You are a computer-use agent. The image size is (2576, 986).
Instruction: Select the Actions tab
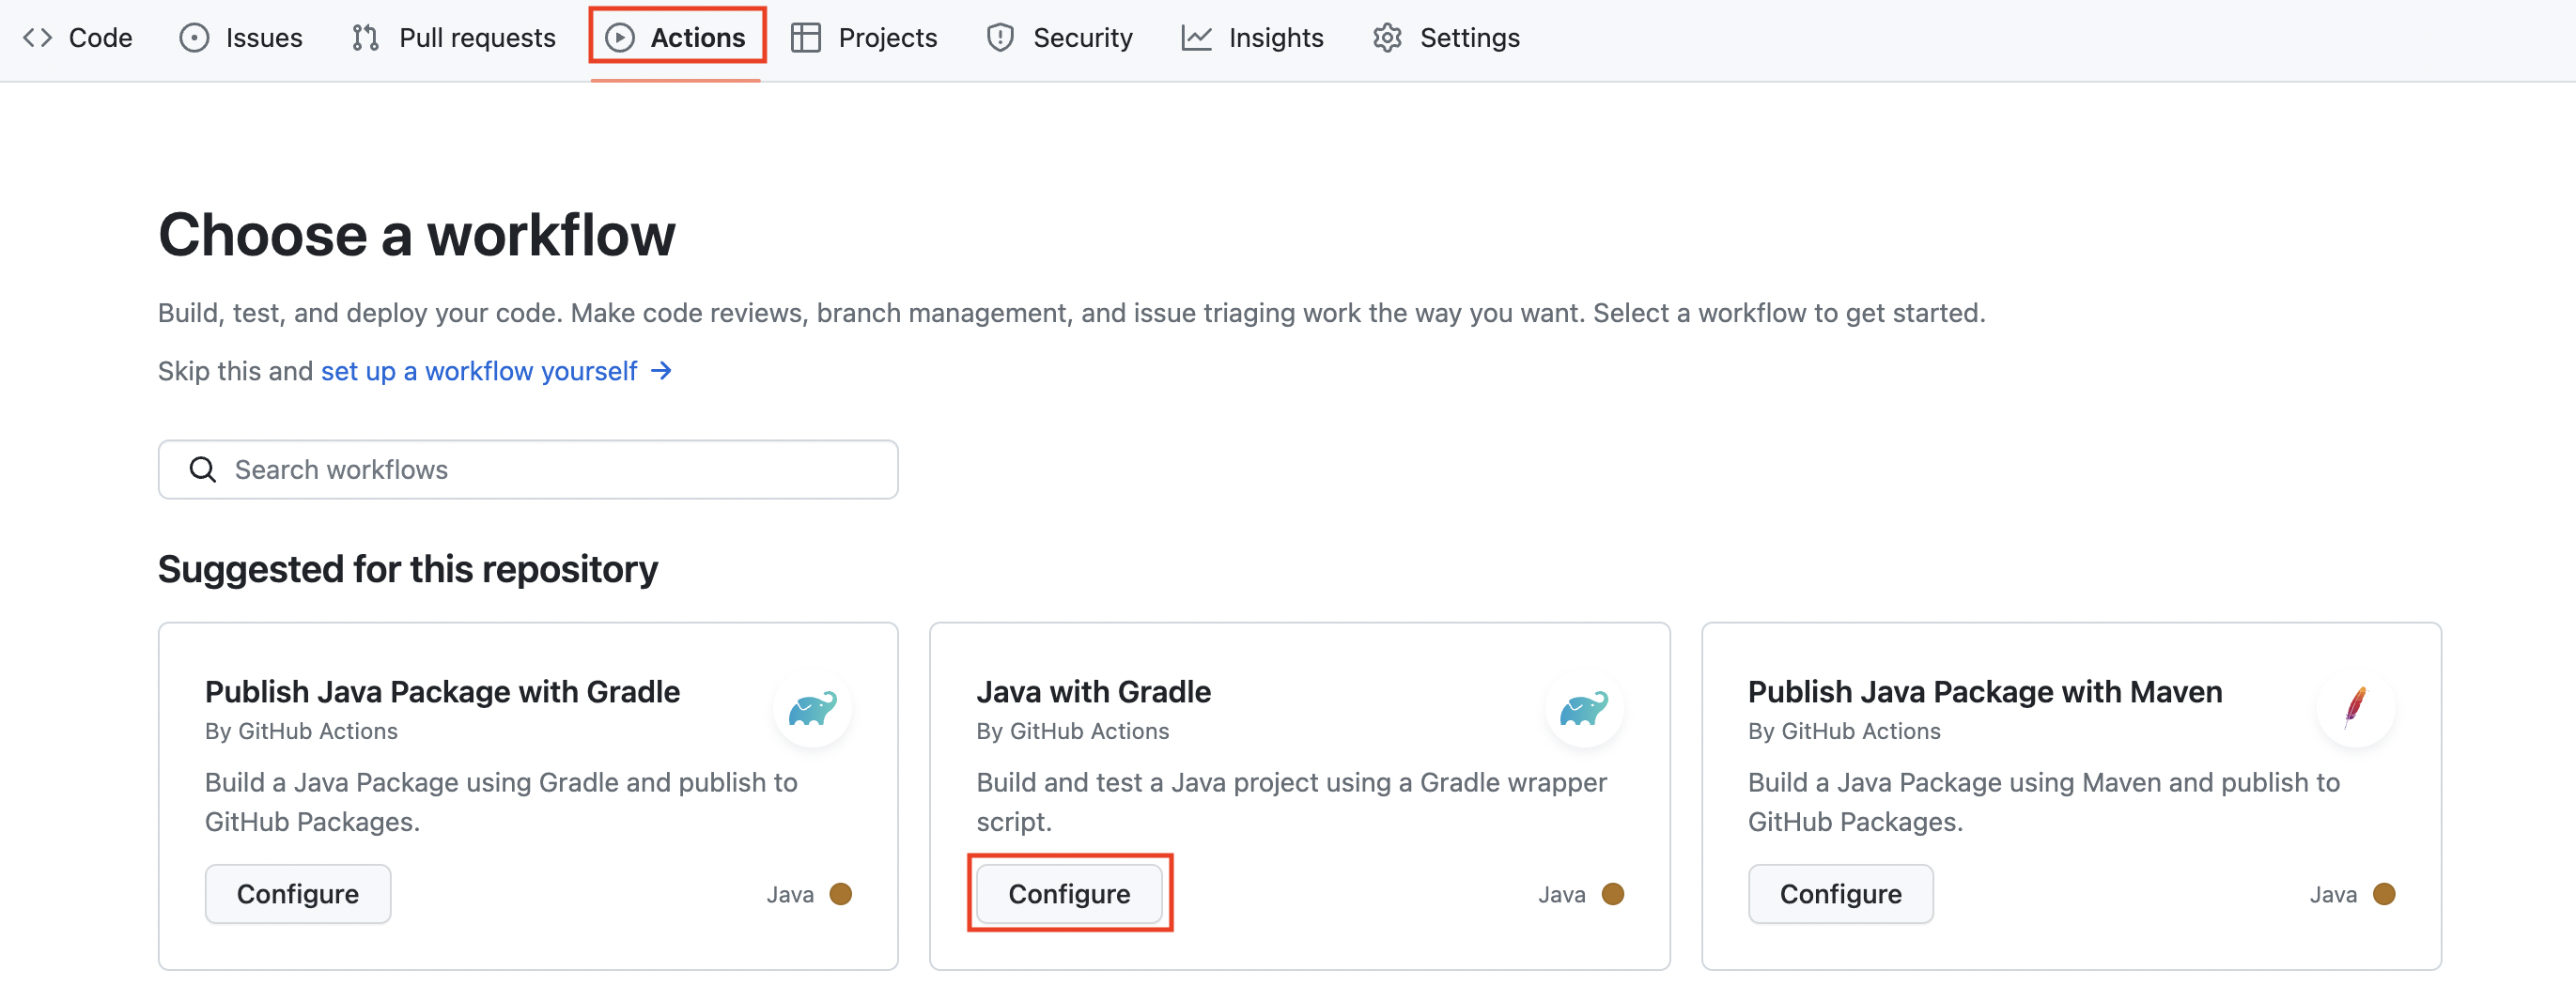point(677,37)
